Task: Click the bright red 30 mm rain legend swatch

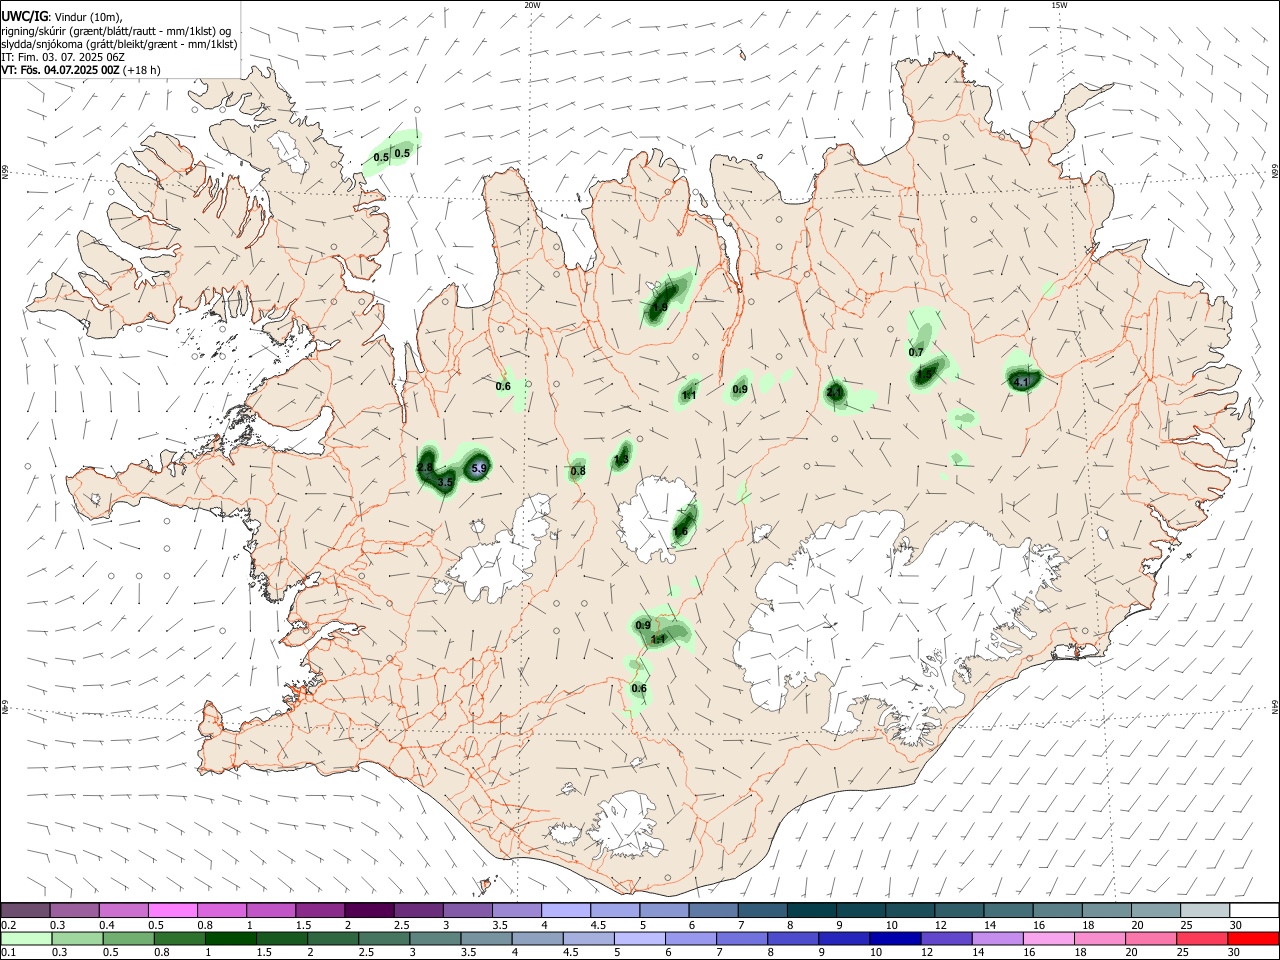Action: point(1253,938)
